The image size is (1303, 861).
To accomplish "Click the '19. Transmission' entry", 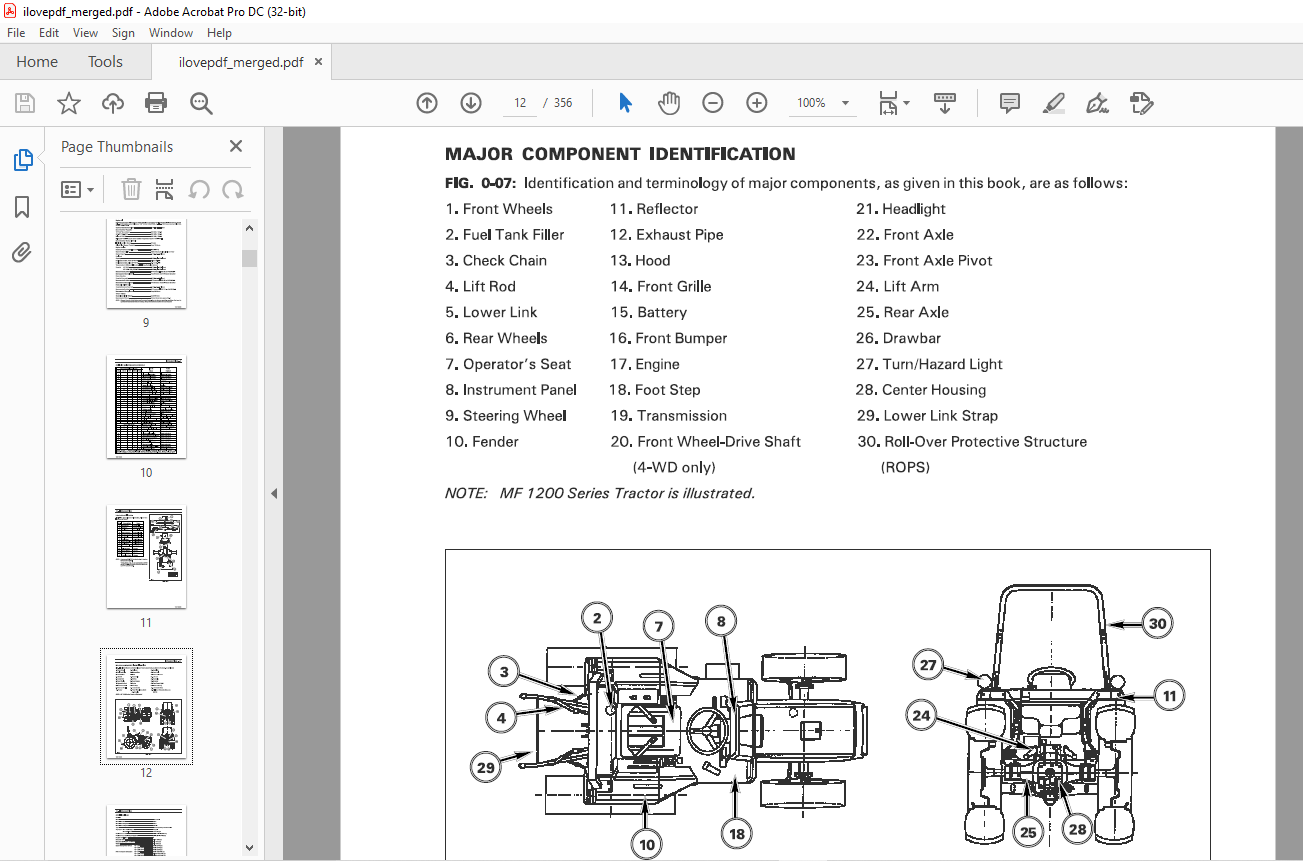I will tap(668, 416).
